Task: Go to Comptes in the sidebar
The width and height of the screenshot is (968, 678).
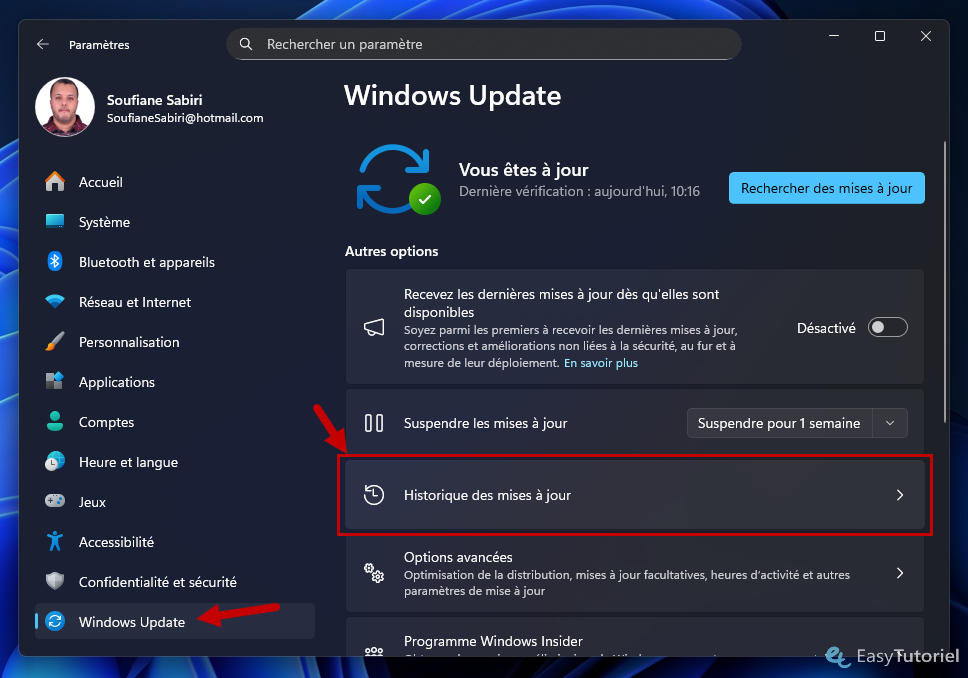Action: tap(106, 422)
